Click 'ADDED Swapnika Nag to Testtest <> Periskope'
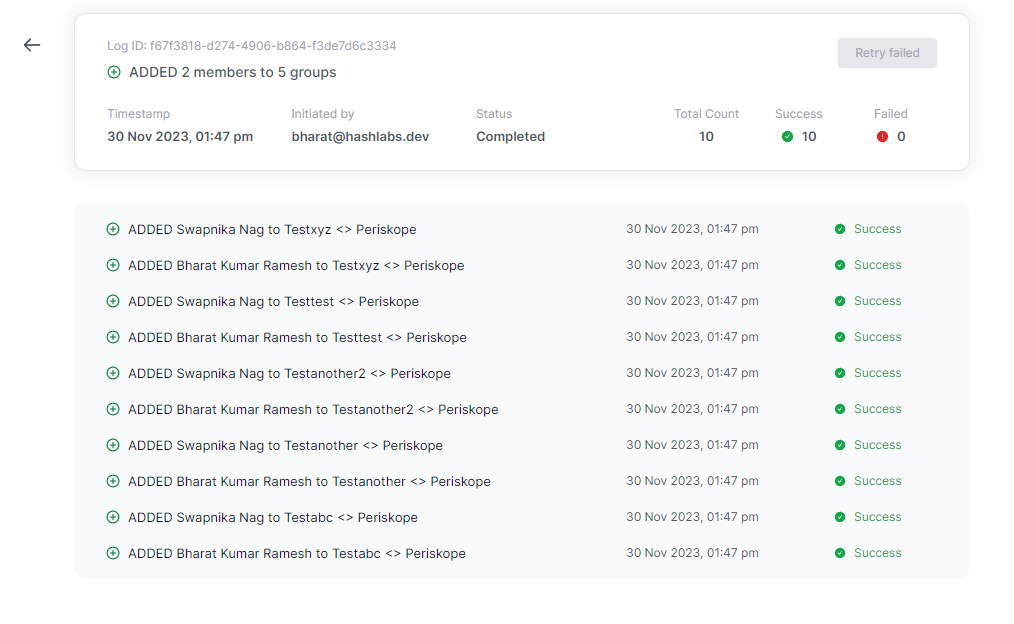The width and height of the screenshot is (1014, 624). pyautogui.click(x=274, y=302)
